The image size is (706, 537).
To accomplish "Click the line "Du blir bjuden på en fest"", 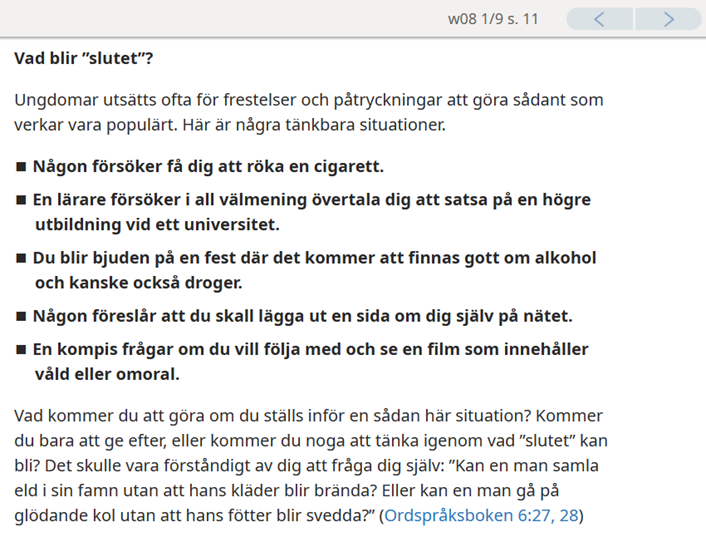I will tap(314, 258).
